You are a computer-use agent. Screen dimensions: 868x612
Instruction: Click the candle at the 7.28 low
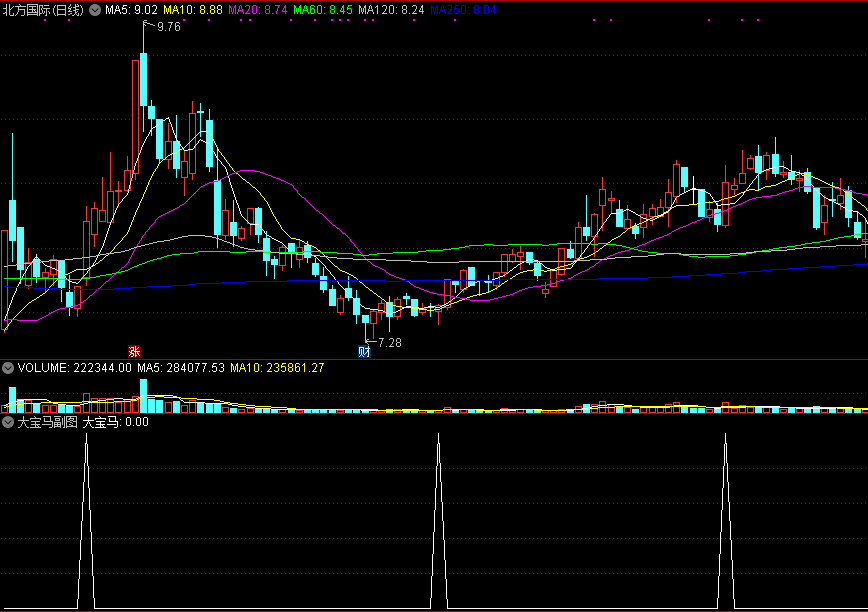click(365, 319)
